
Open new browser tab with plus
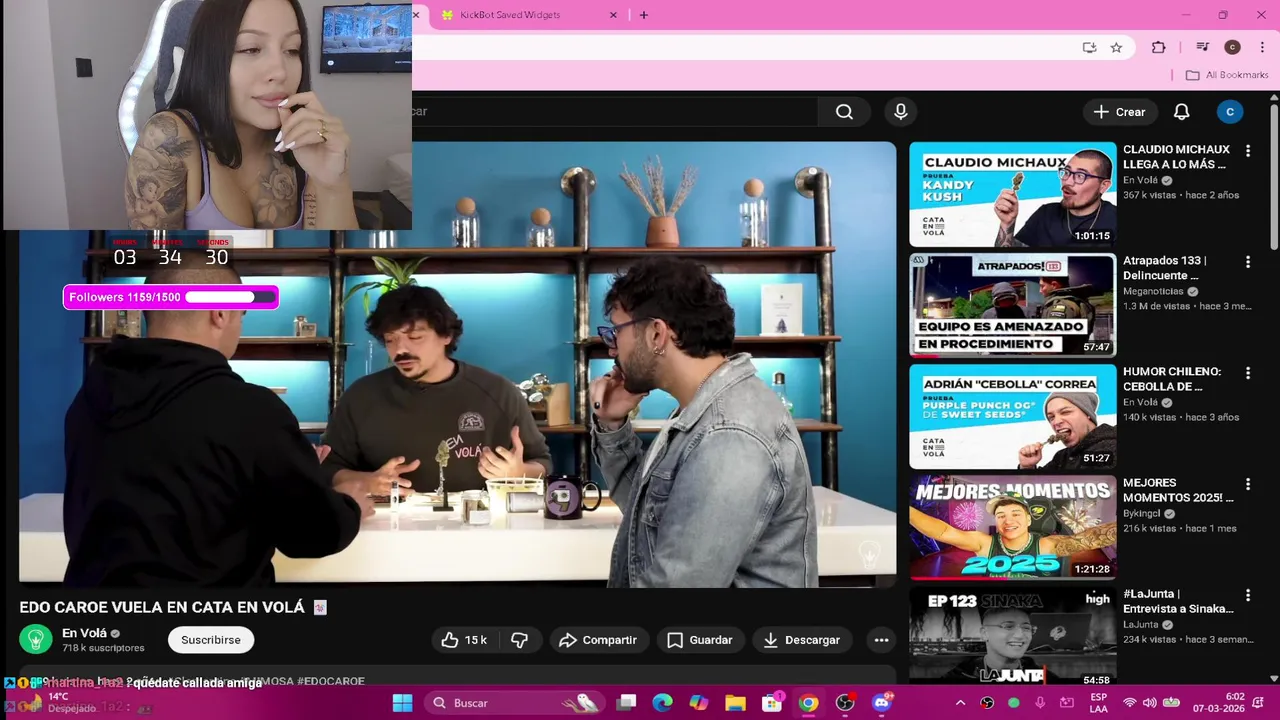click(x=643, y=15)
